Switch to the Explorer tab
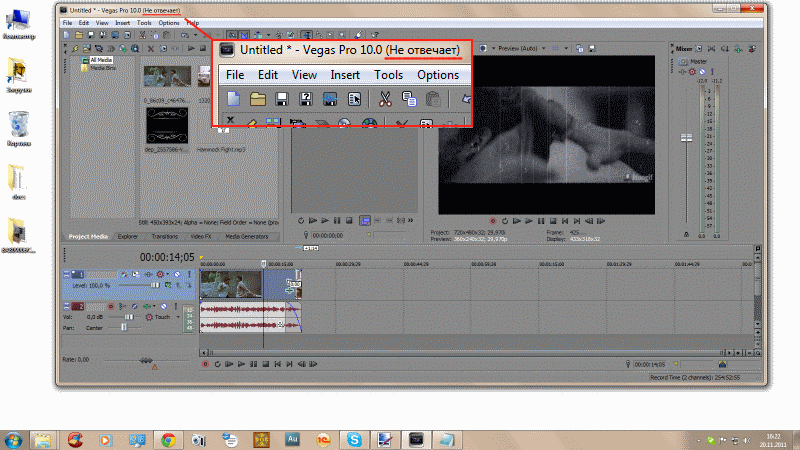This screenshot has height=450, width=800. tap(128, 236)
